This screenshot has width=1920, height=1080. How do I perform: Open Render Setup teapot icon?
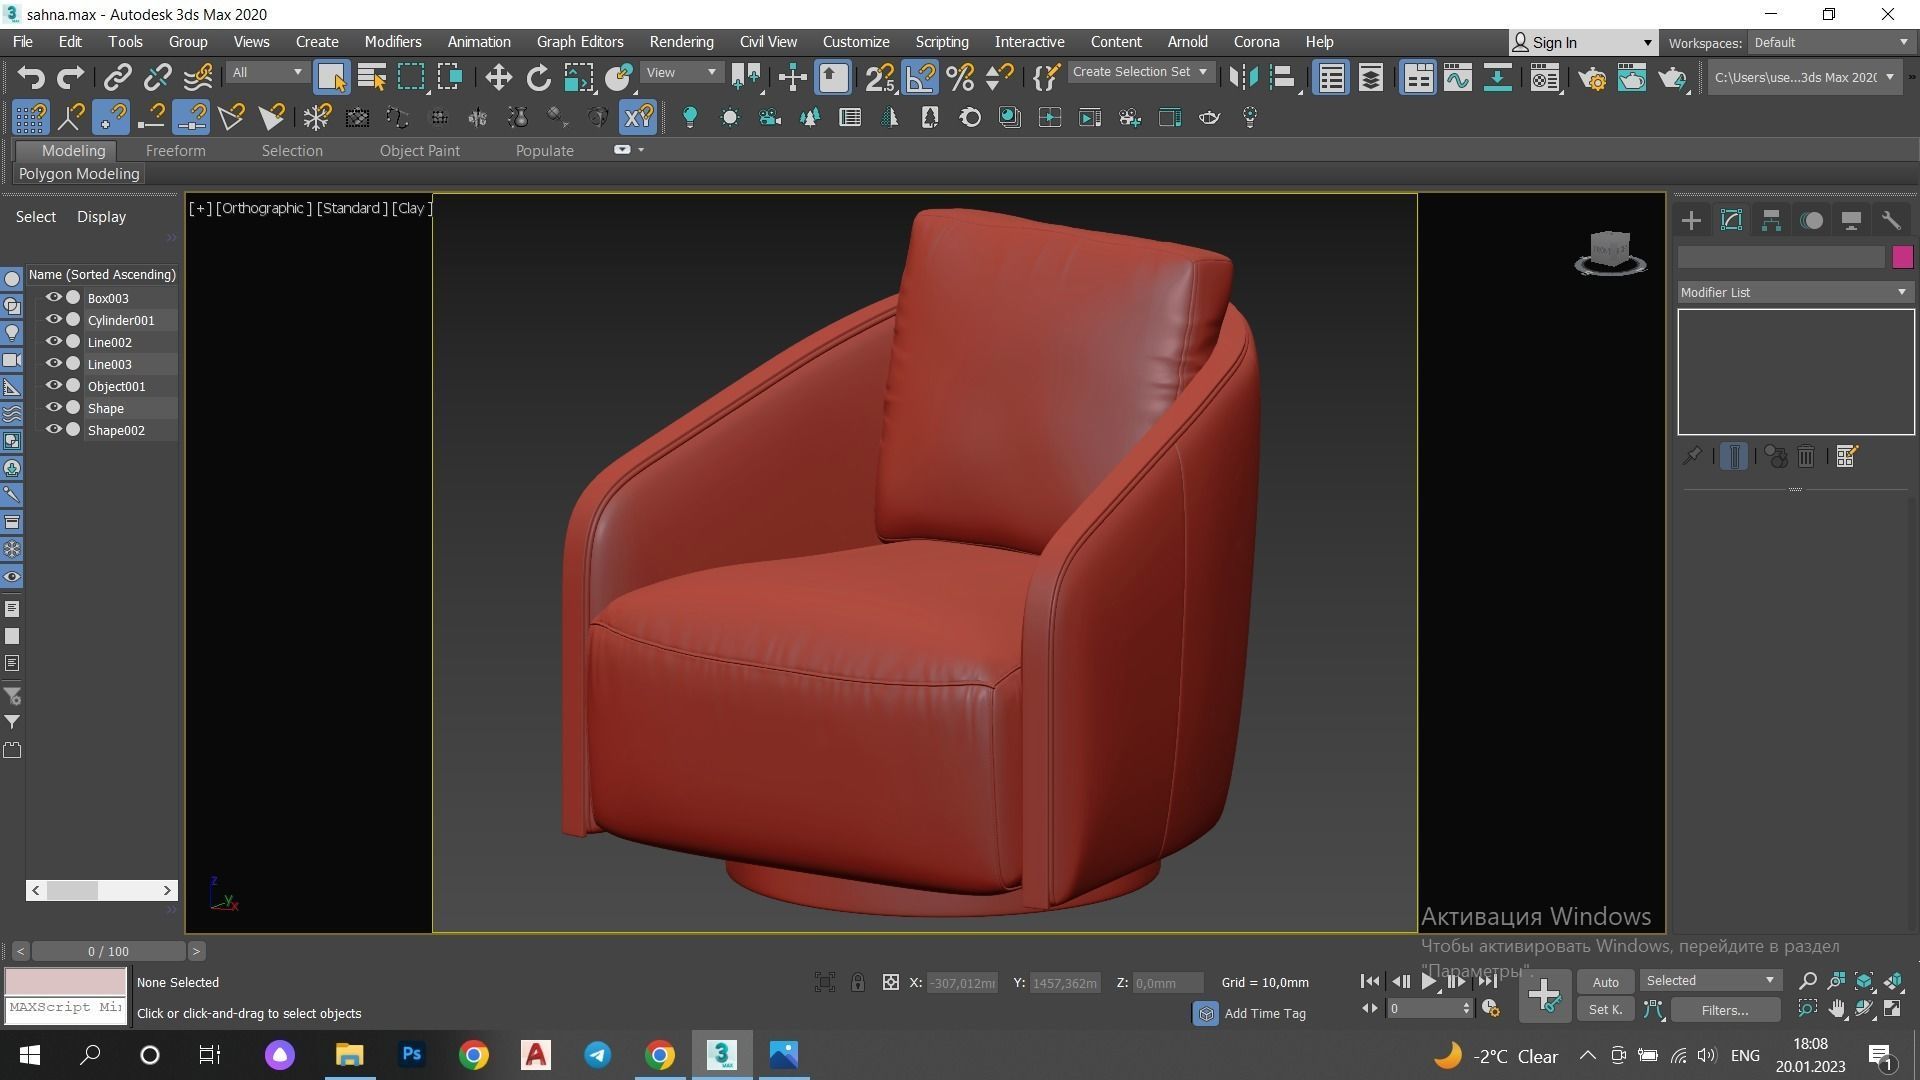tap(1592, 78)
